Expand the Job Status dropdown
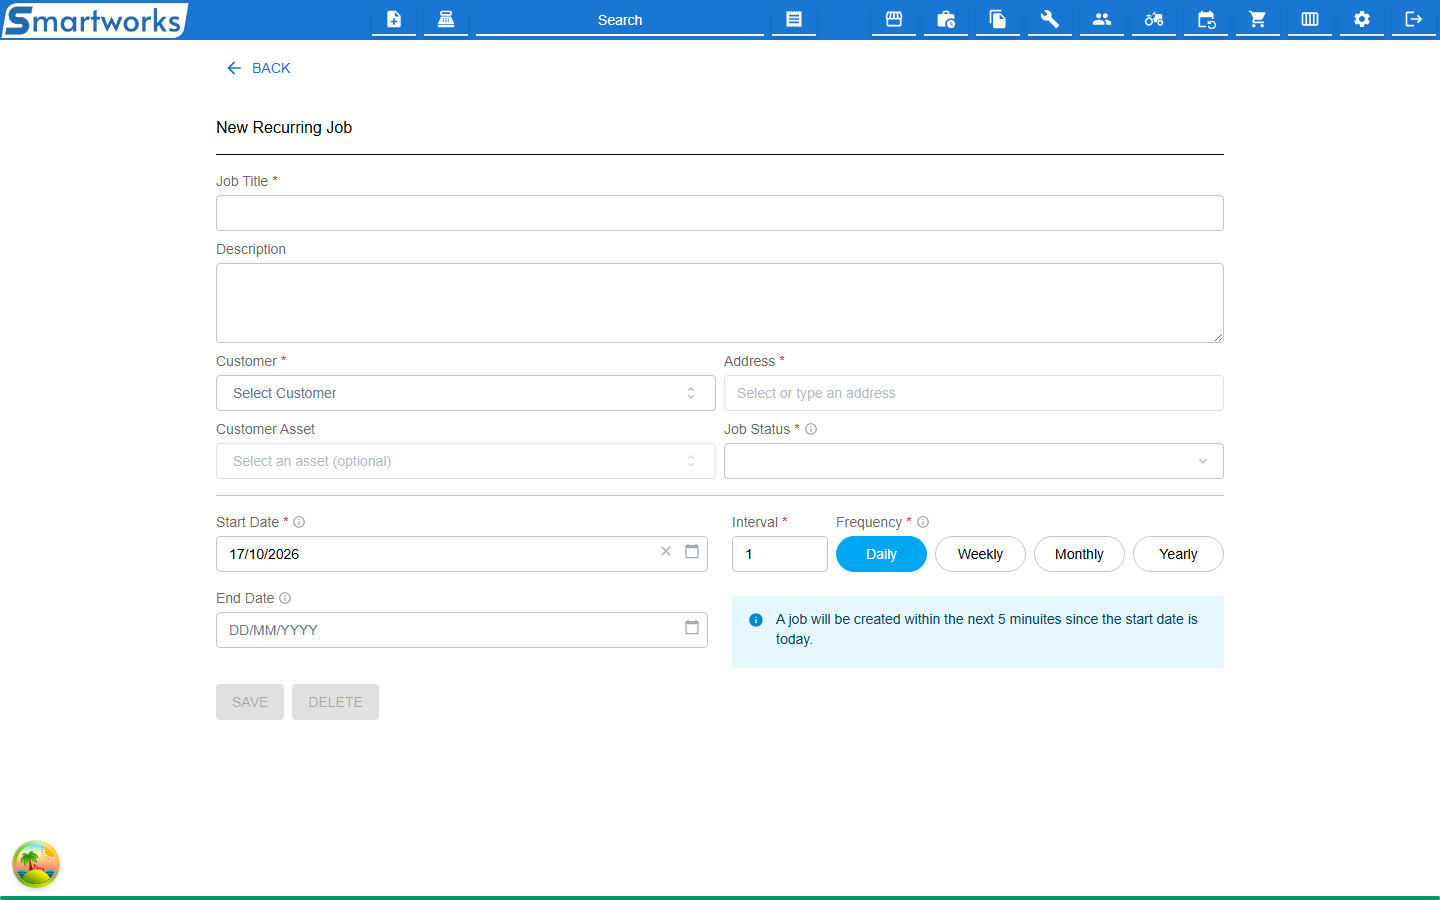Image resolution: width=1440 pixels, height=900 pixels. 974,461
